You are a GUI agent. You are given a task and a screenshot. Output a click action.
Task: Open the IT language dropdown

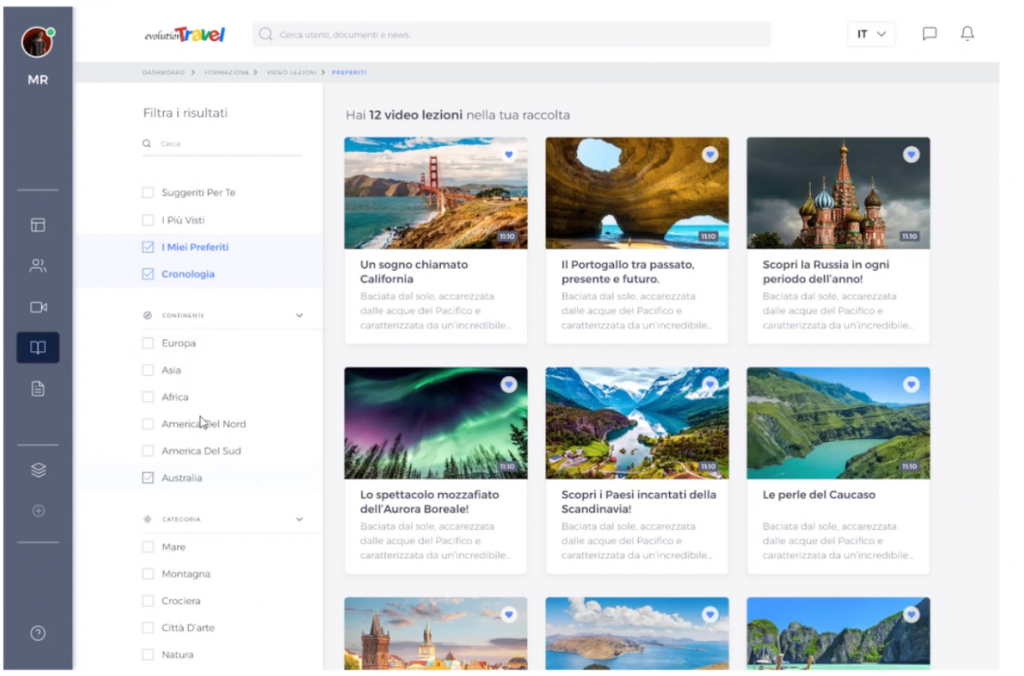(870, 34)
